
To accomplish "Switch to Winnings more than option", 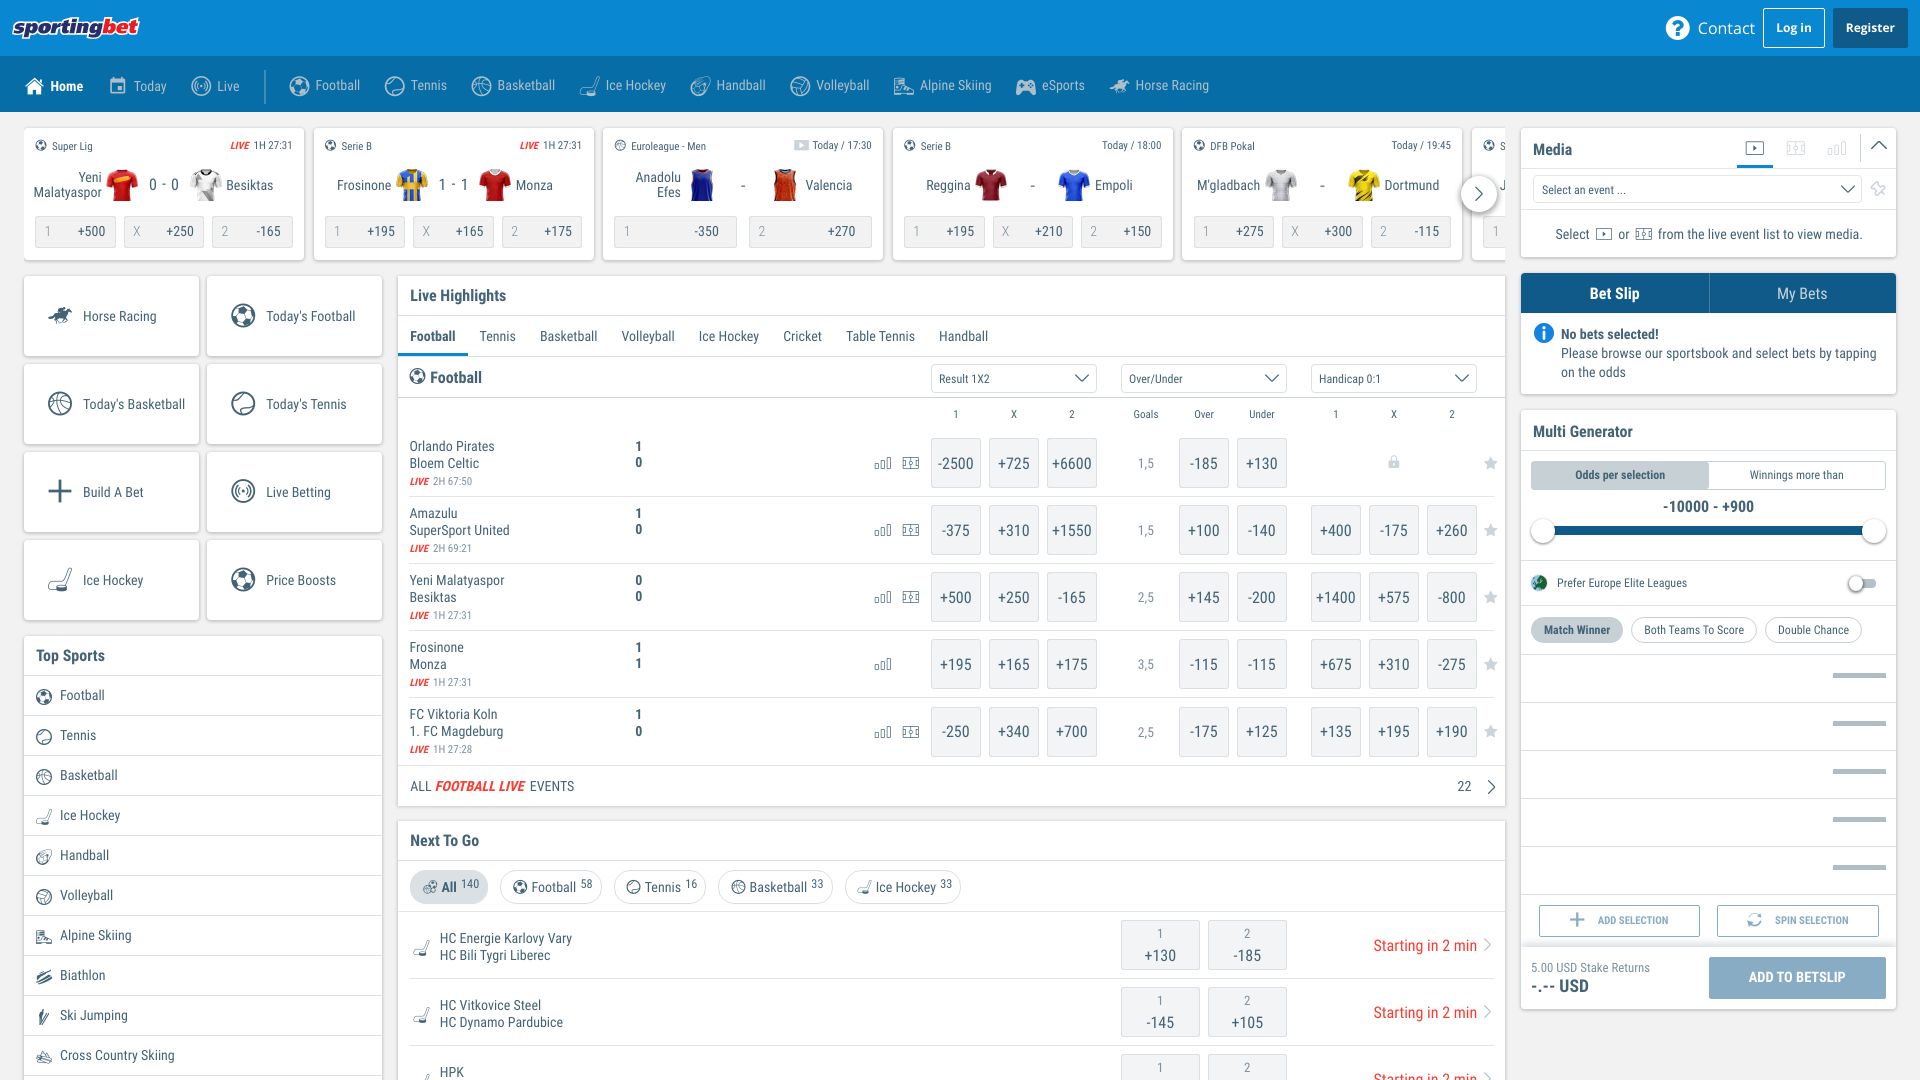I will (1796, 475).
